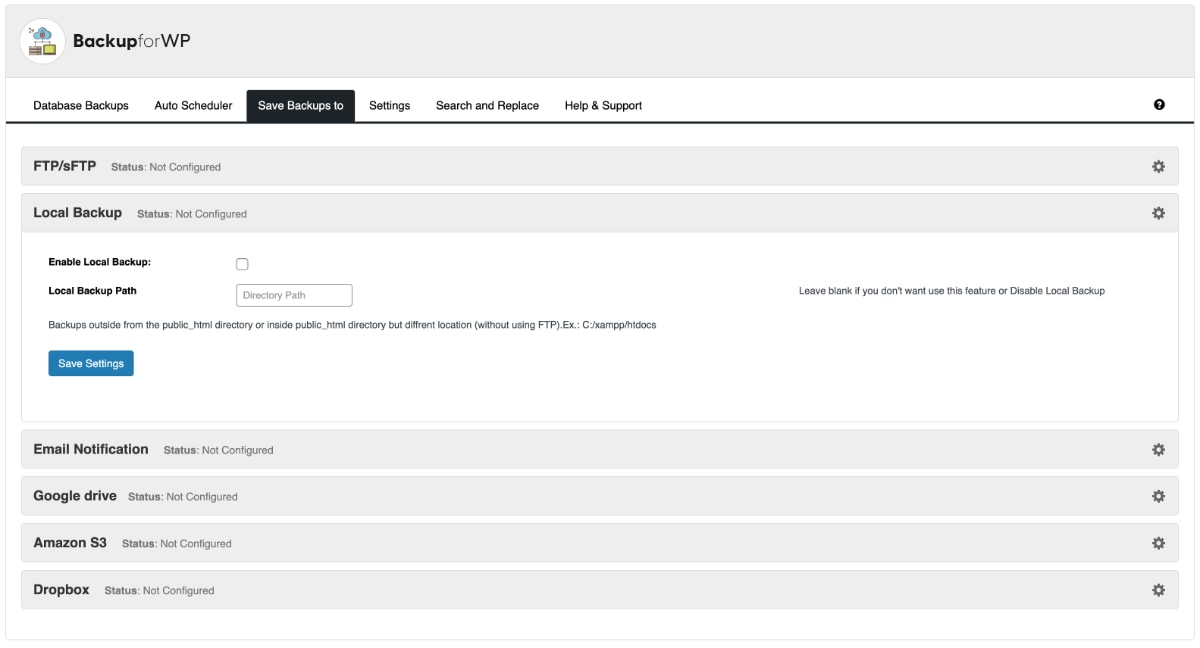Open the Auto Scheduler tab

point(193,105)
